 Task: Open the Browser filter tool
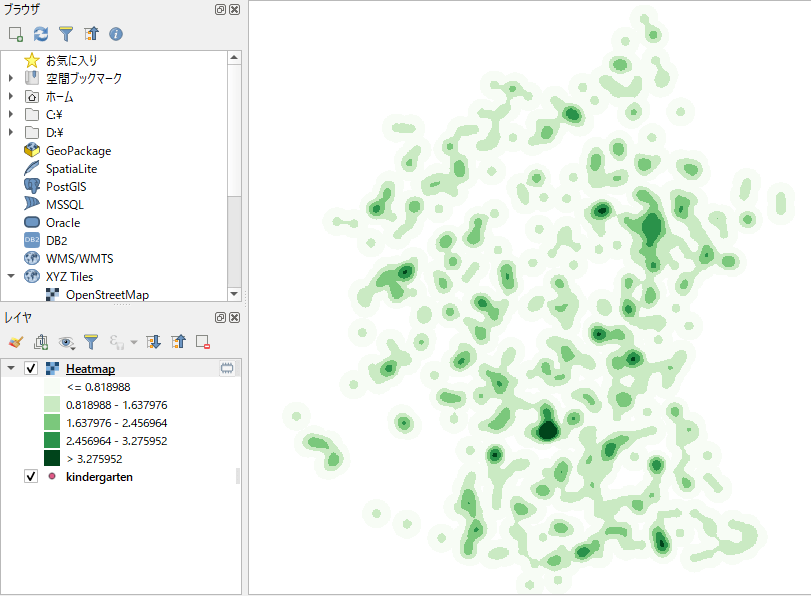click(x=66, y=34)
